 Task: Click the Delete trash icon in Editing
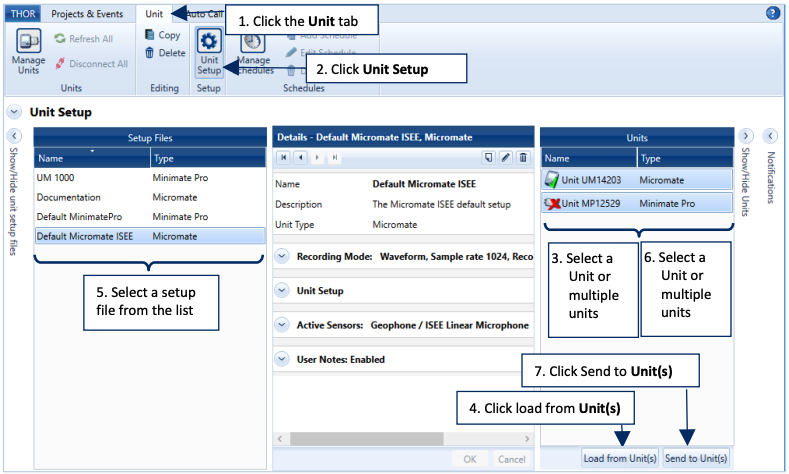(165, 53)
